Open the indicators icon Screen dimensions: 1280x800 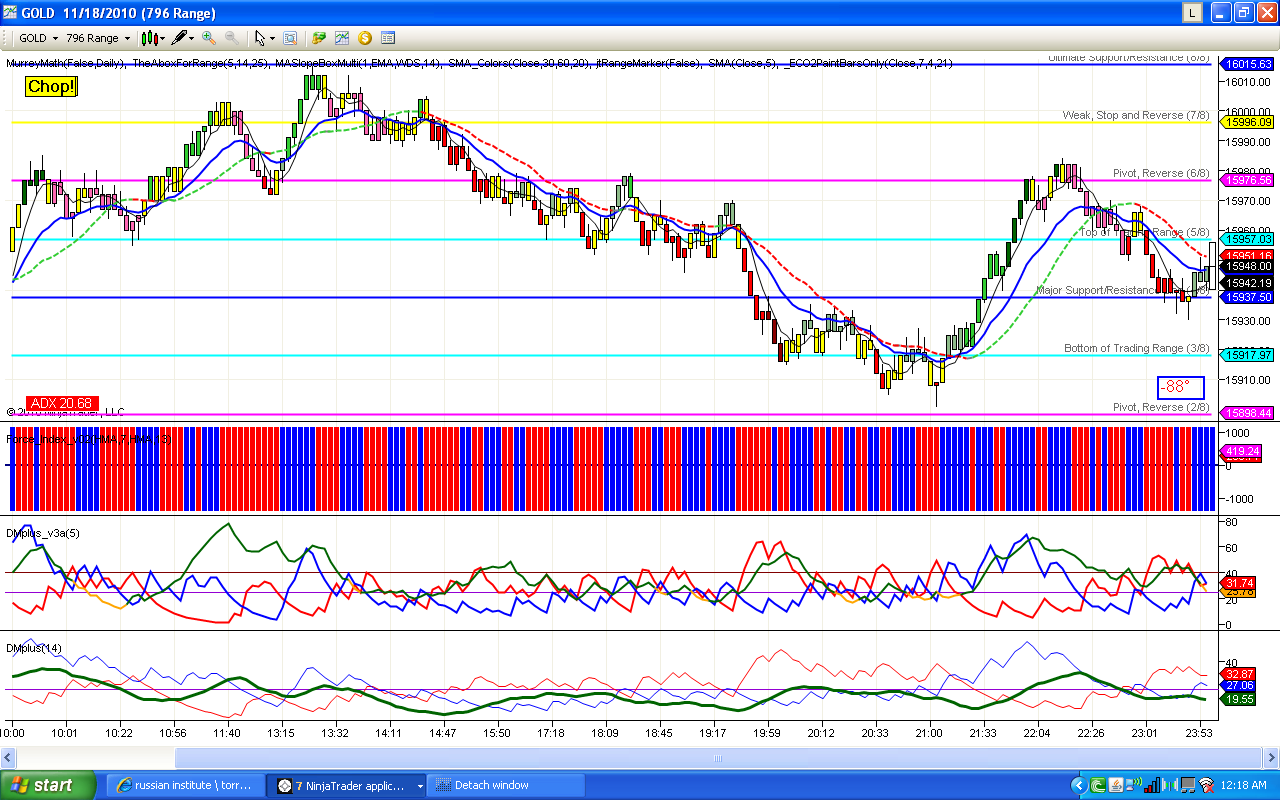click(342, 38)
